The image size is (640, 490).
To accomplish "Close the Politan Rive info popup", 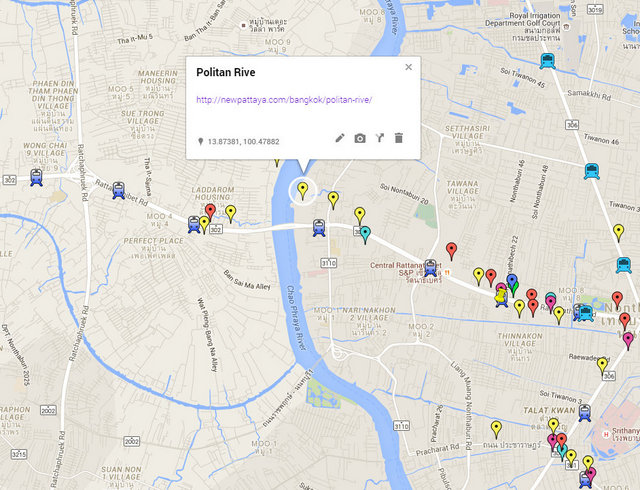I will tap(408, 67).
